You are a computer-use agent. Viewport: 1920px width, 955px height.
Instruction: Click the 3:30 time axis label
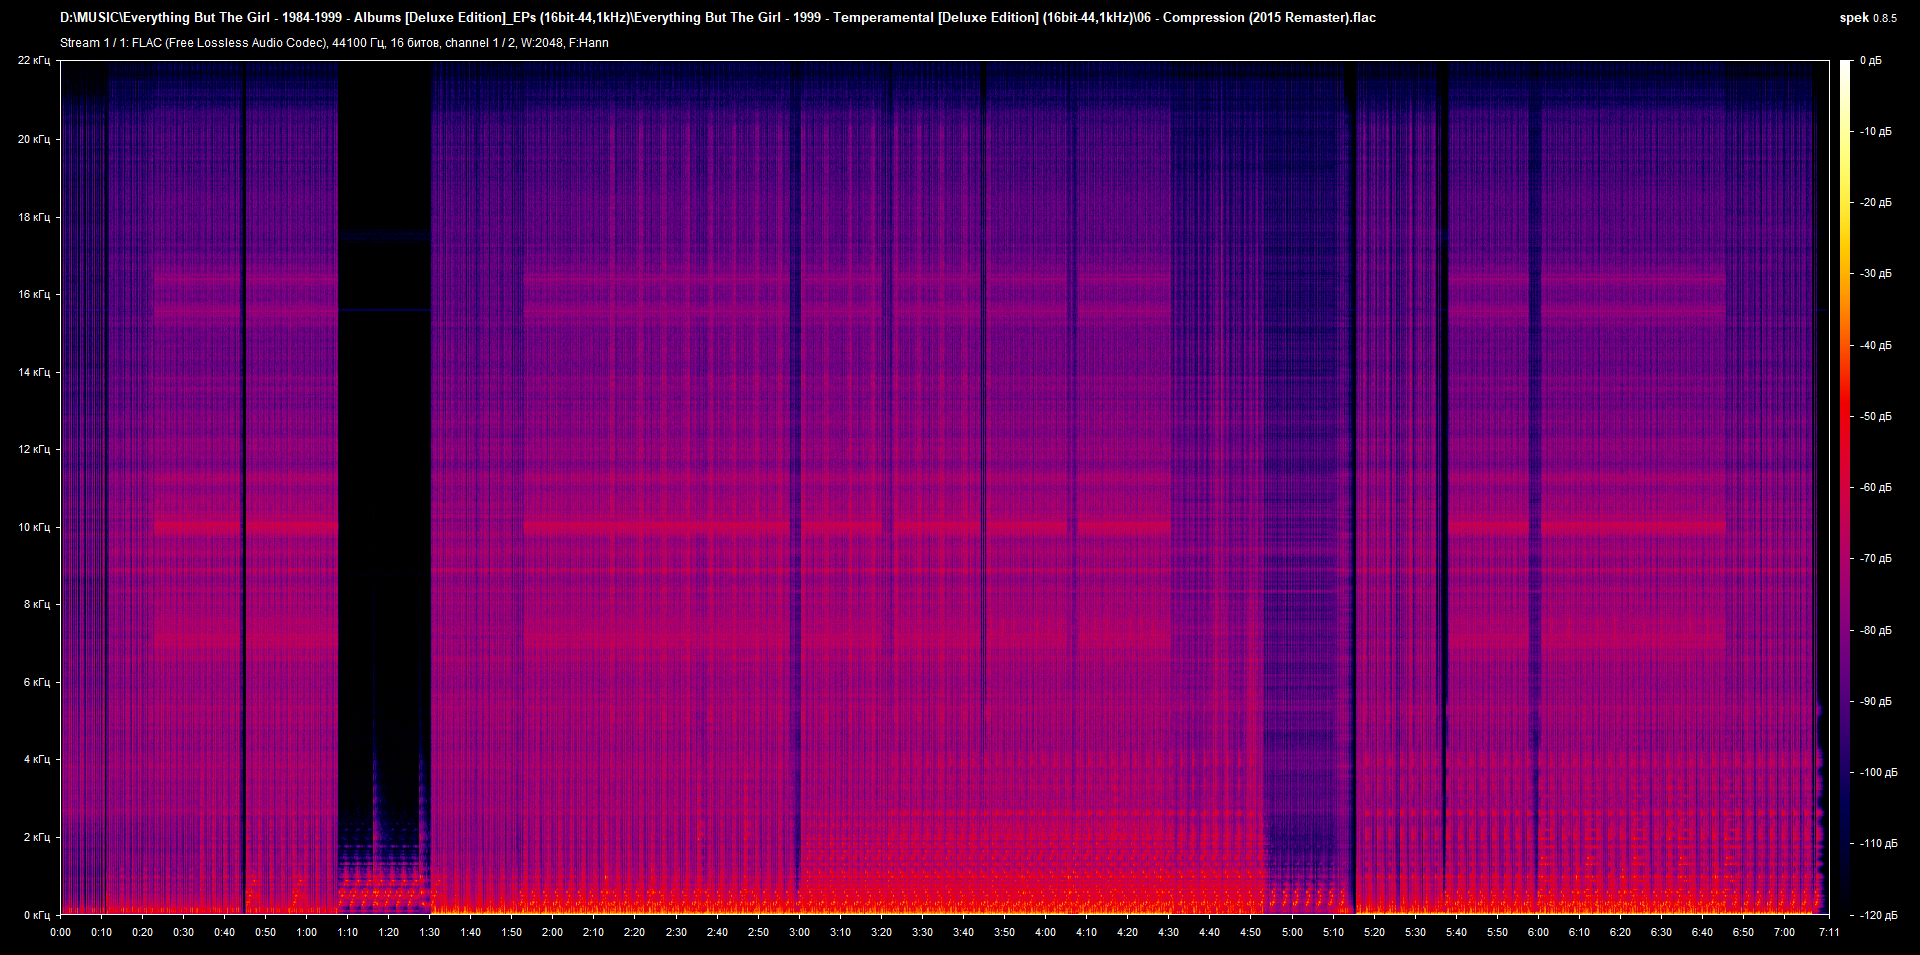923,932
